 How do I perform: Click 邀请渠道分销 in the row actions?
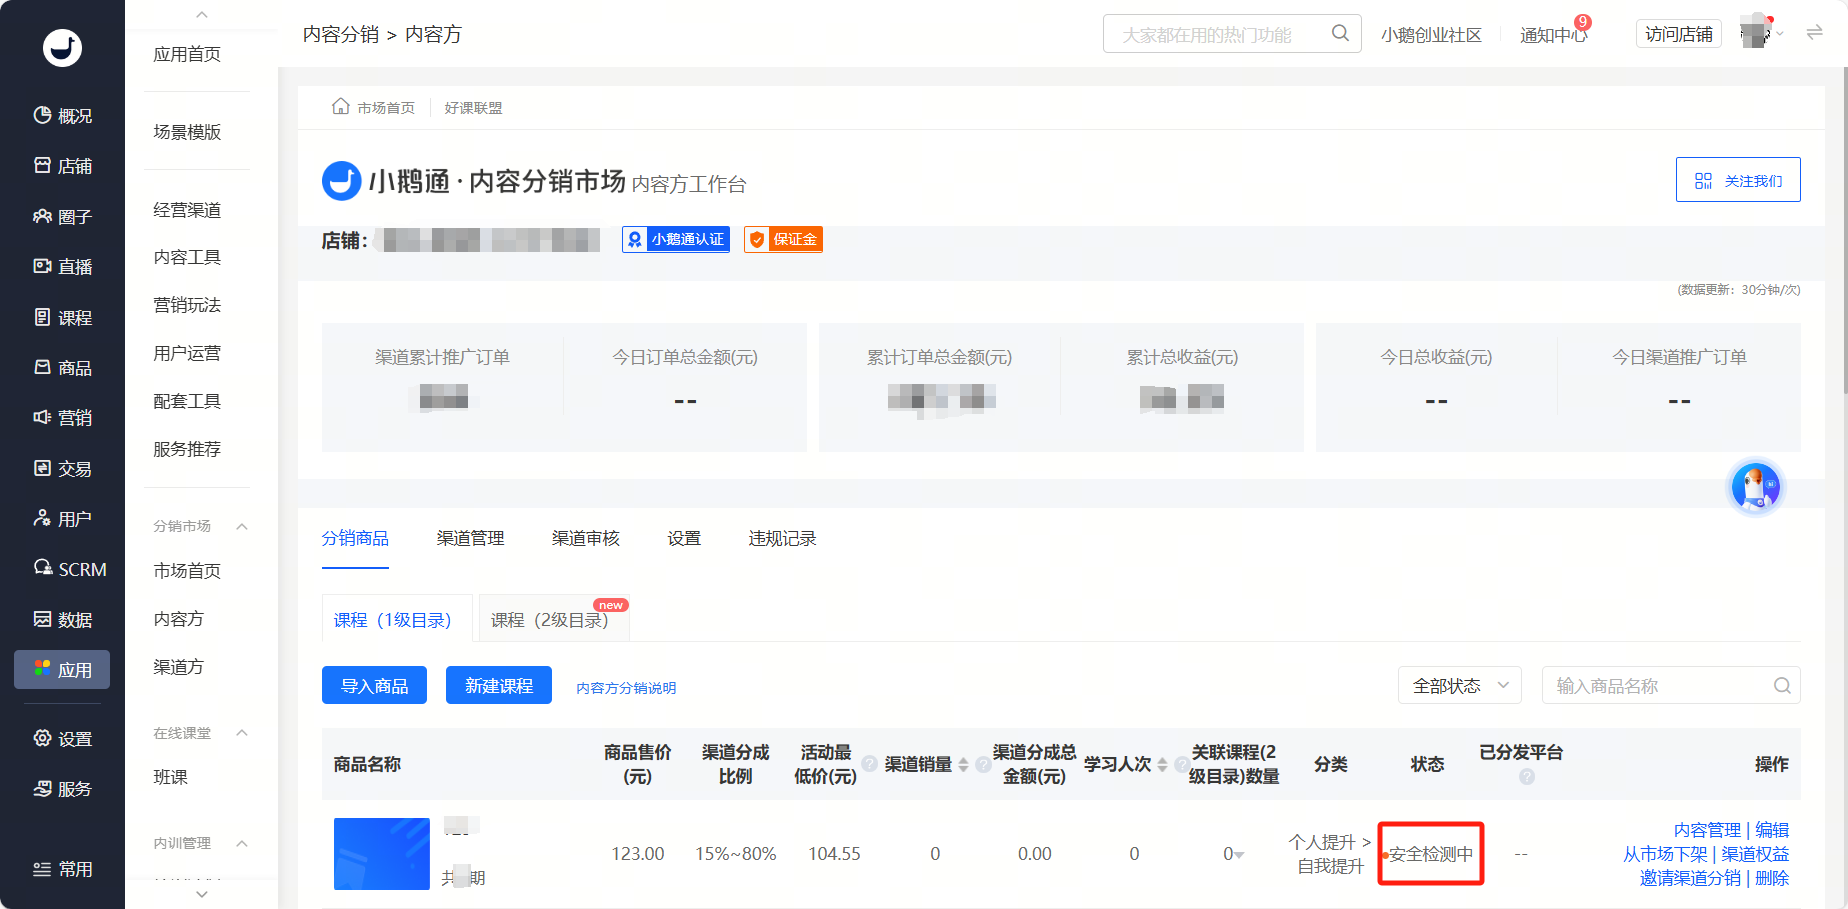pos(1691,878)
